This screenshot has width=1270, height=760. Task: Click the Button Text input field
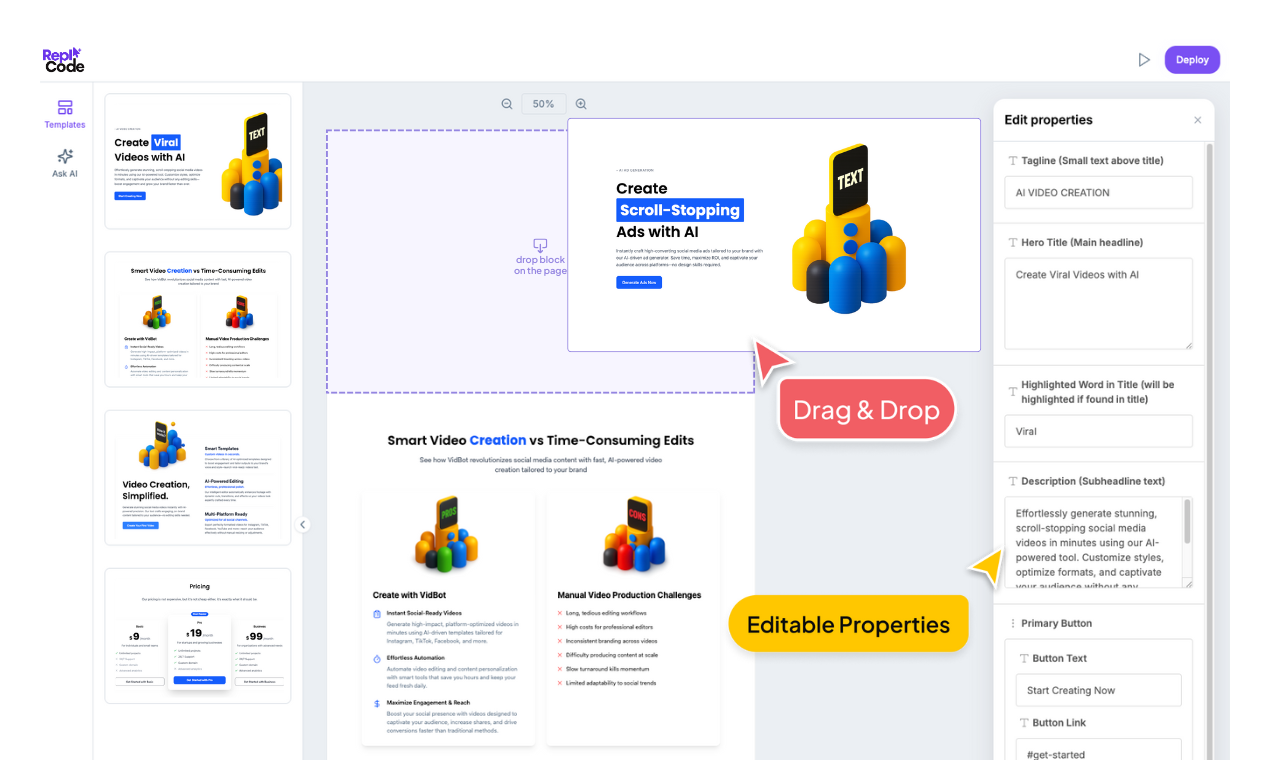(x=1098, y=690)
